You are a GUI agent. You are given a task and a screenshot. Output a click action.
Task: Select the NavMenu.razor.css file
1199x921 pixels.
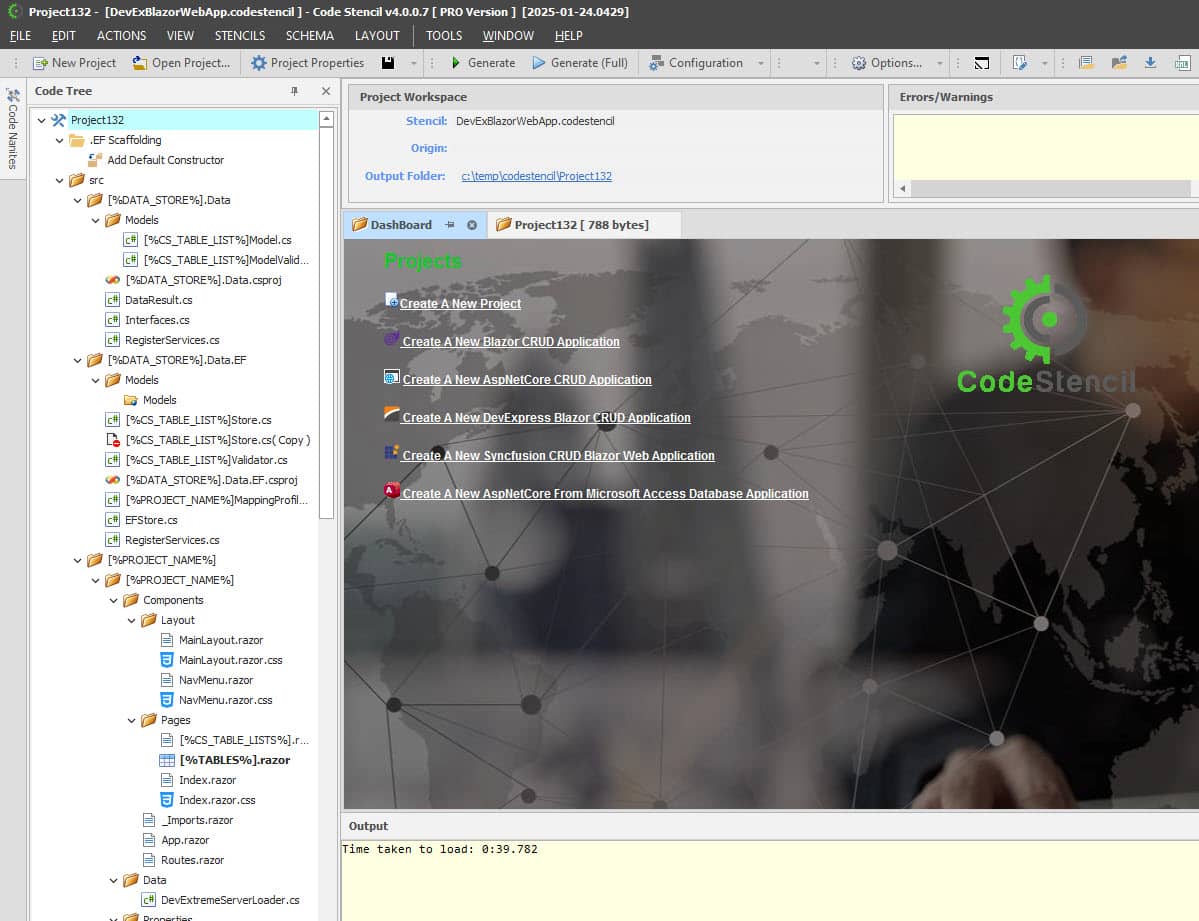click(x=226, y=700)
